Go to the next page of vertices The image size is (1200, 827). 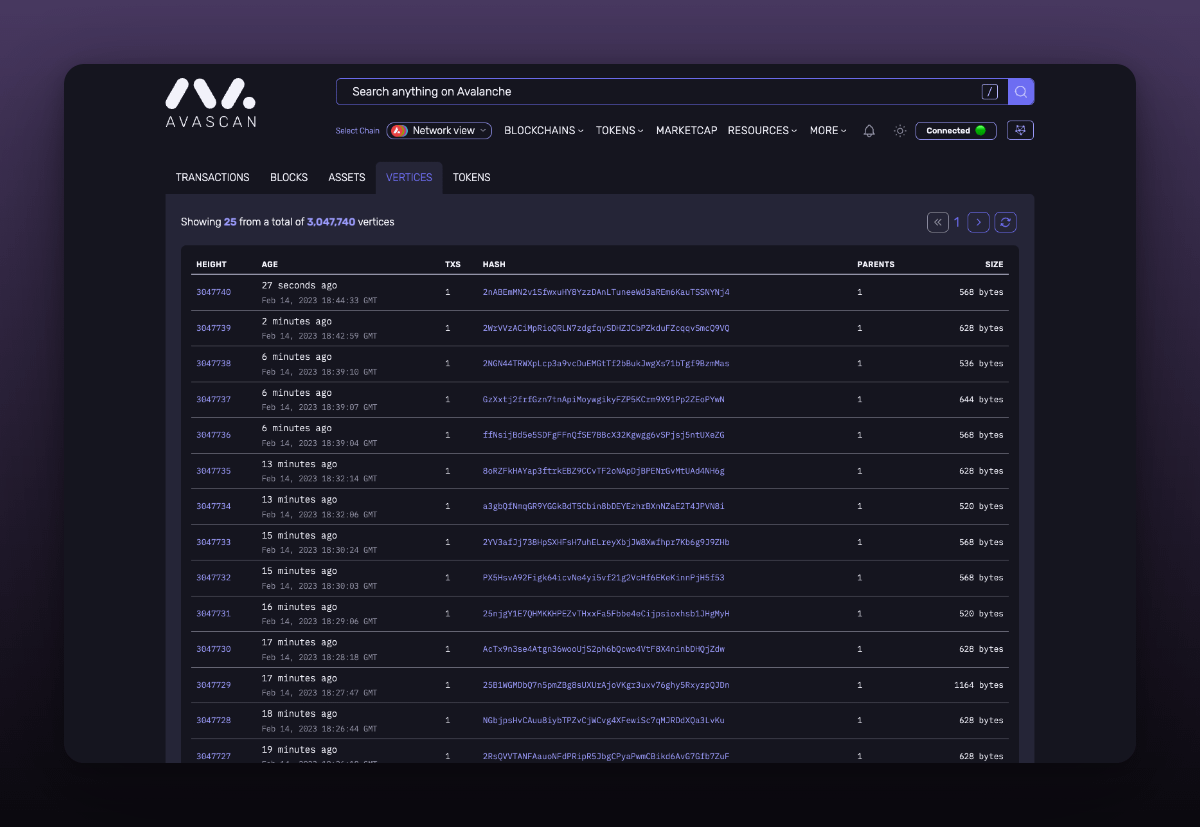(979, 222)
